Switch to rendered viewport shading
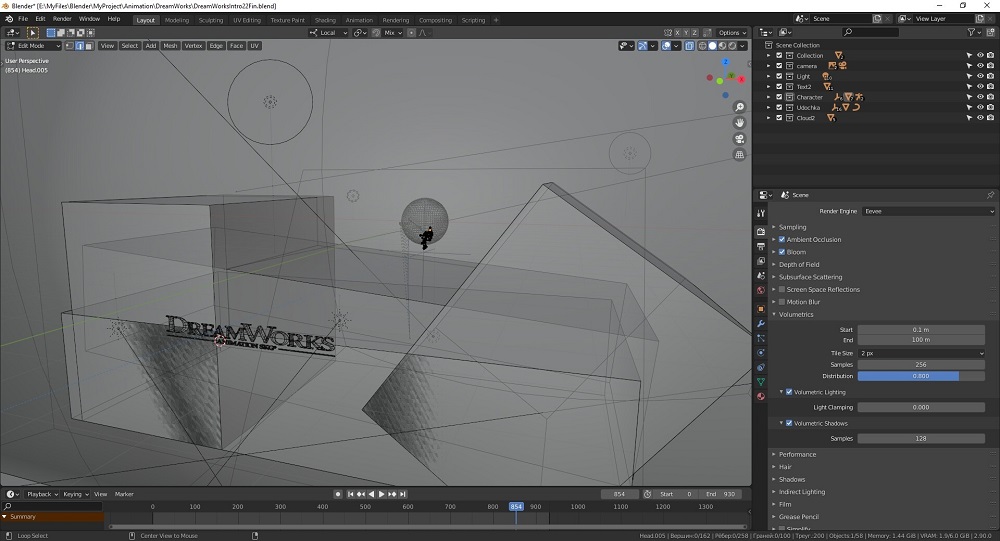 (x=732, y=46)
